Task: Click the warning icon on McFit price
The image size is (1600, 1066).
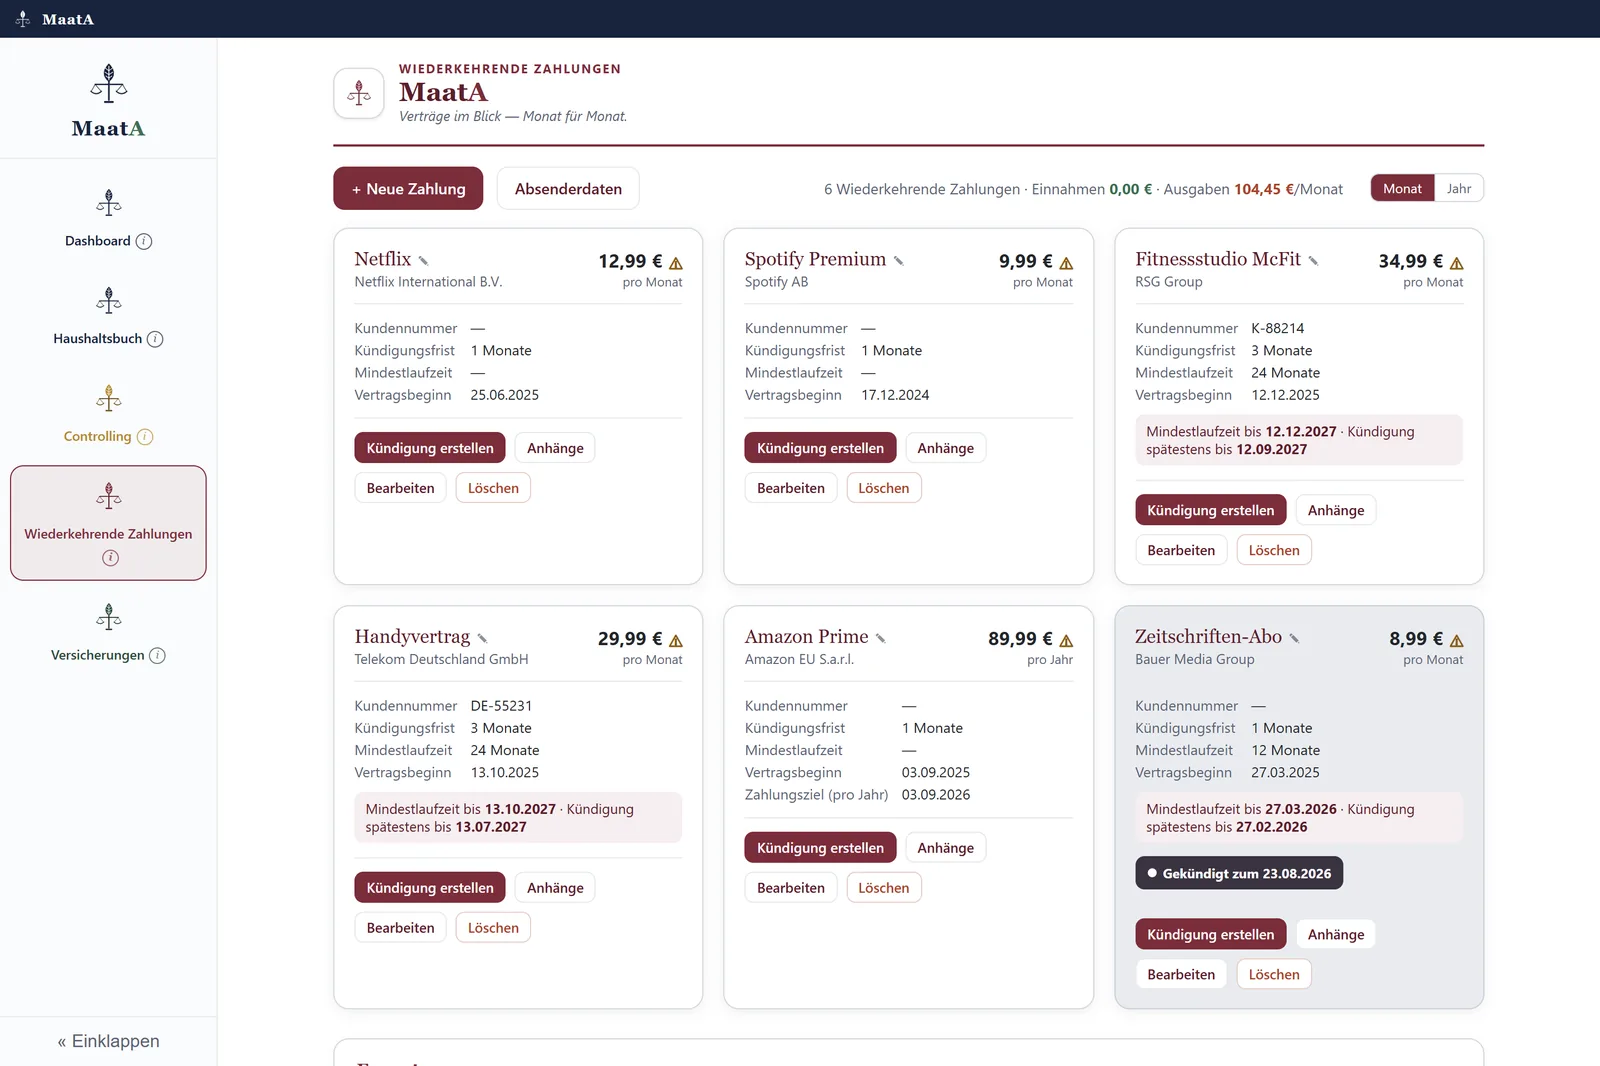Action: [1456, 263]
